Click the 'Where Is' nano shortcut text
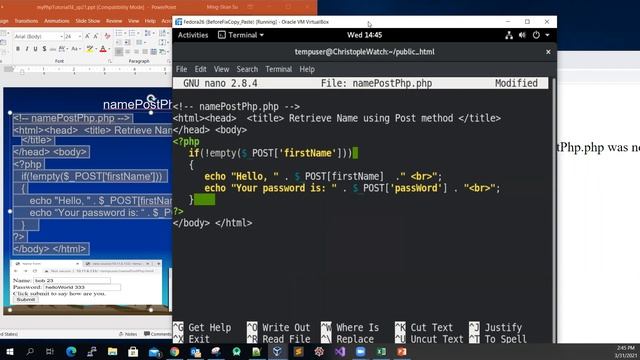640x360 pixels. pos(358,327)
